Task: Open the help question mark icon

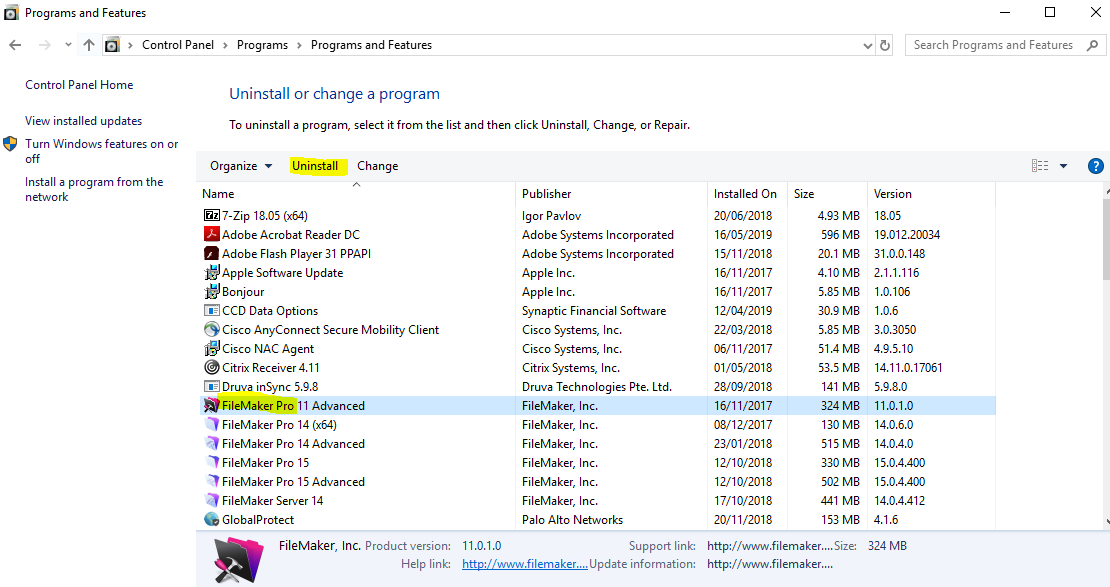Action: click(1095, 166)
